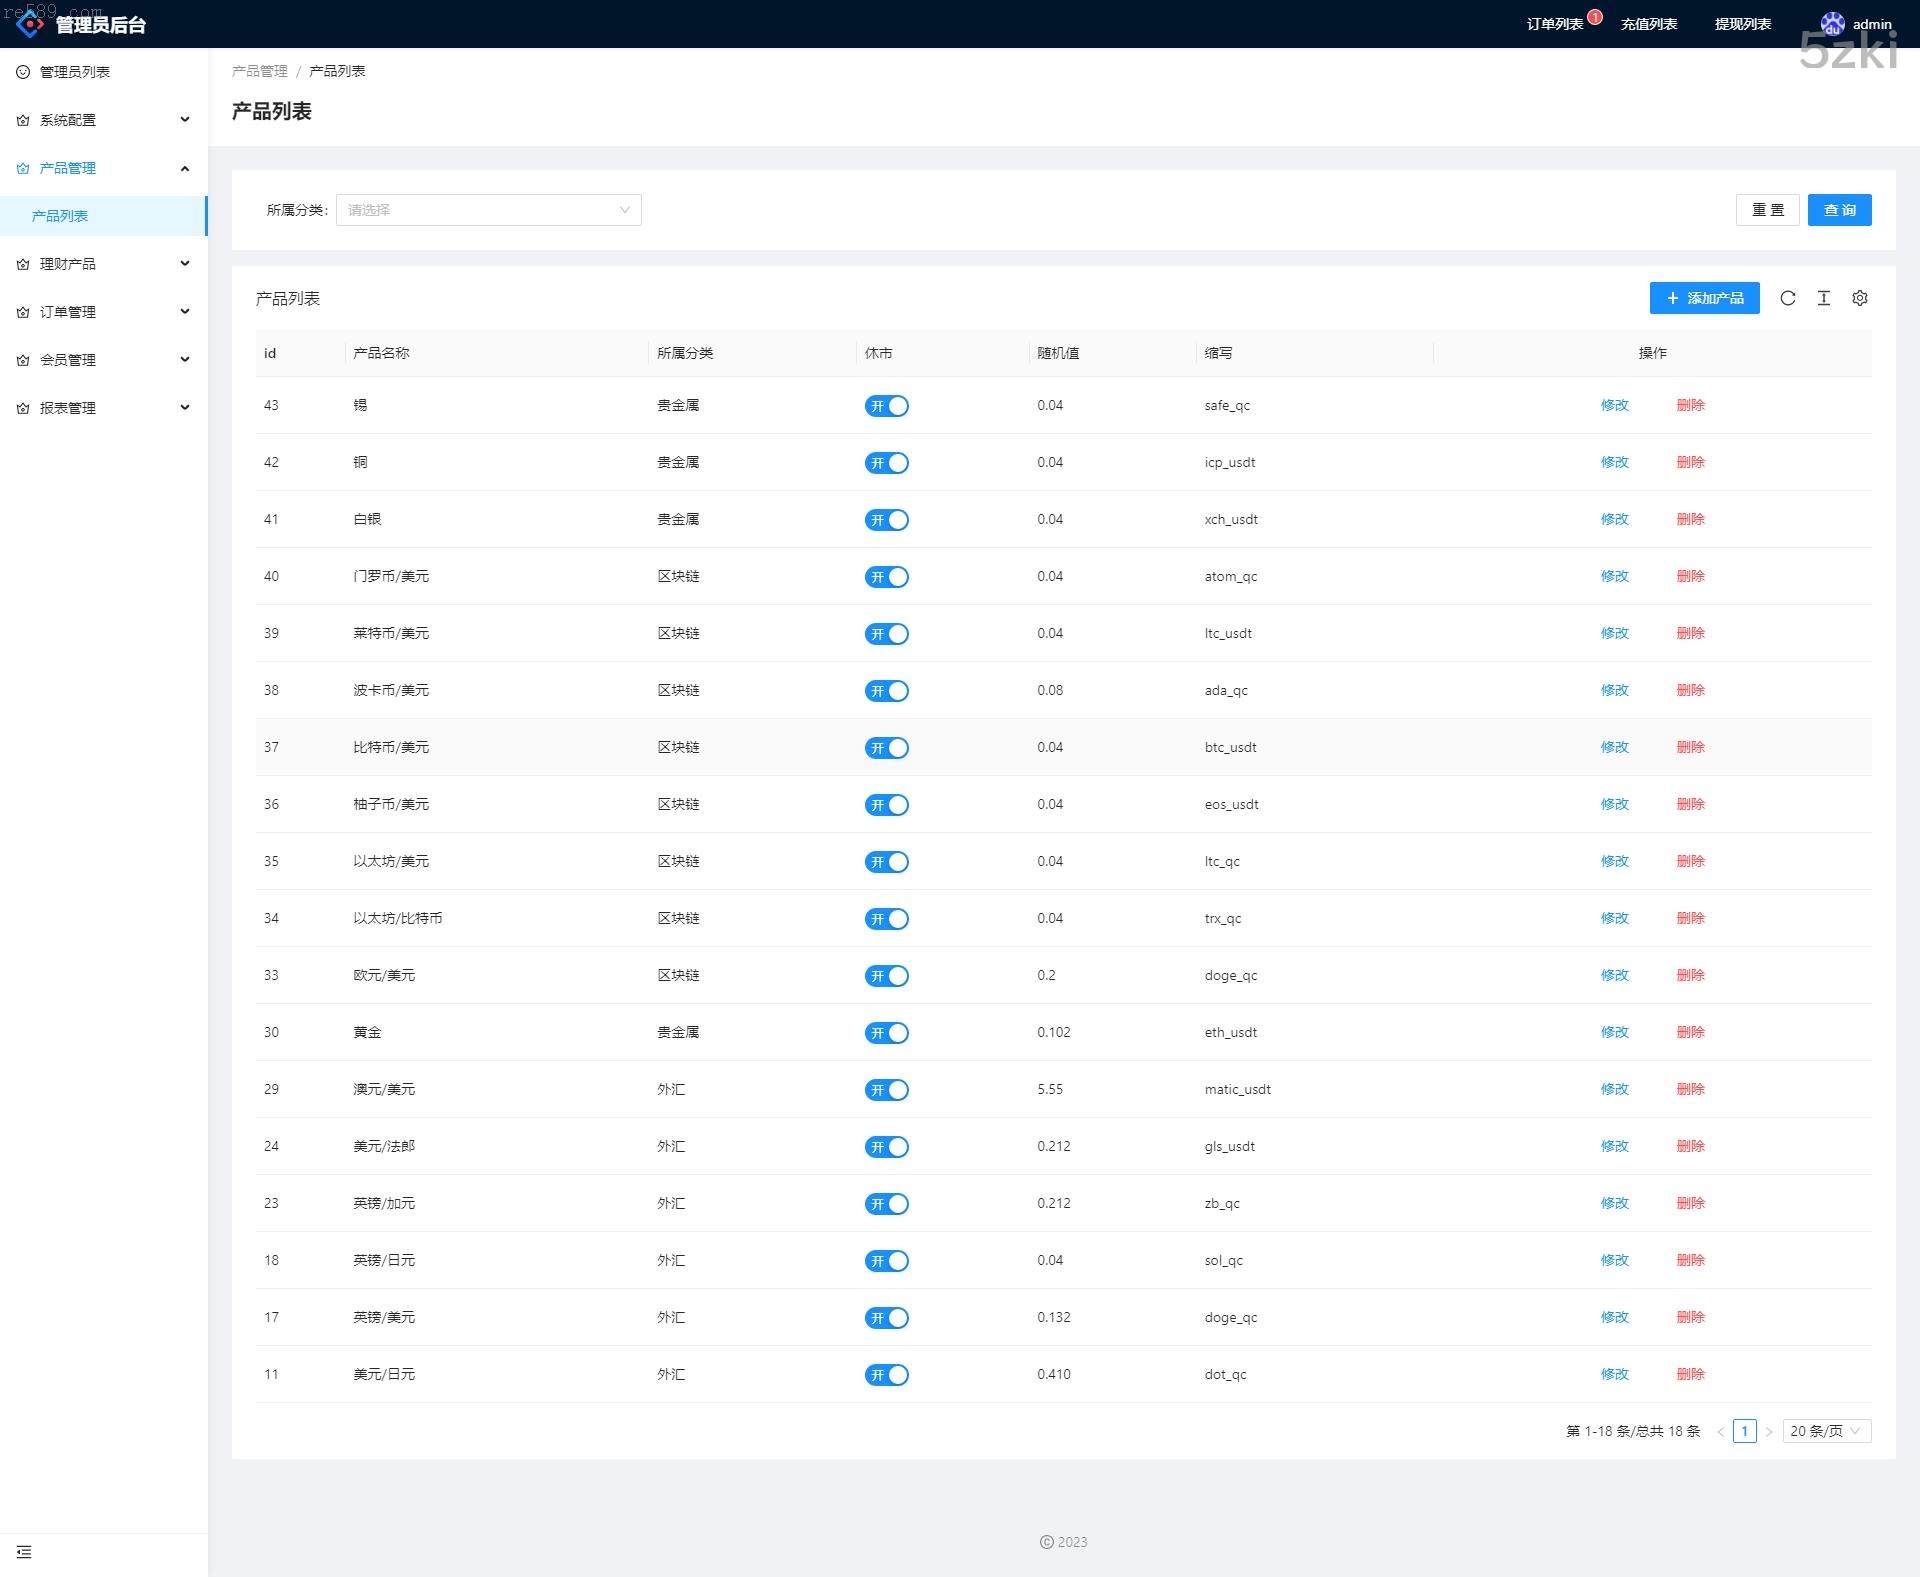Click the admin avatar icon
This screenshot has width=1920, height=1577.
point(1832,24)
